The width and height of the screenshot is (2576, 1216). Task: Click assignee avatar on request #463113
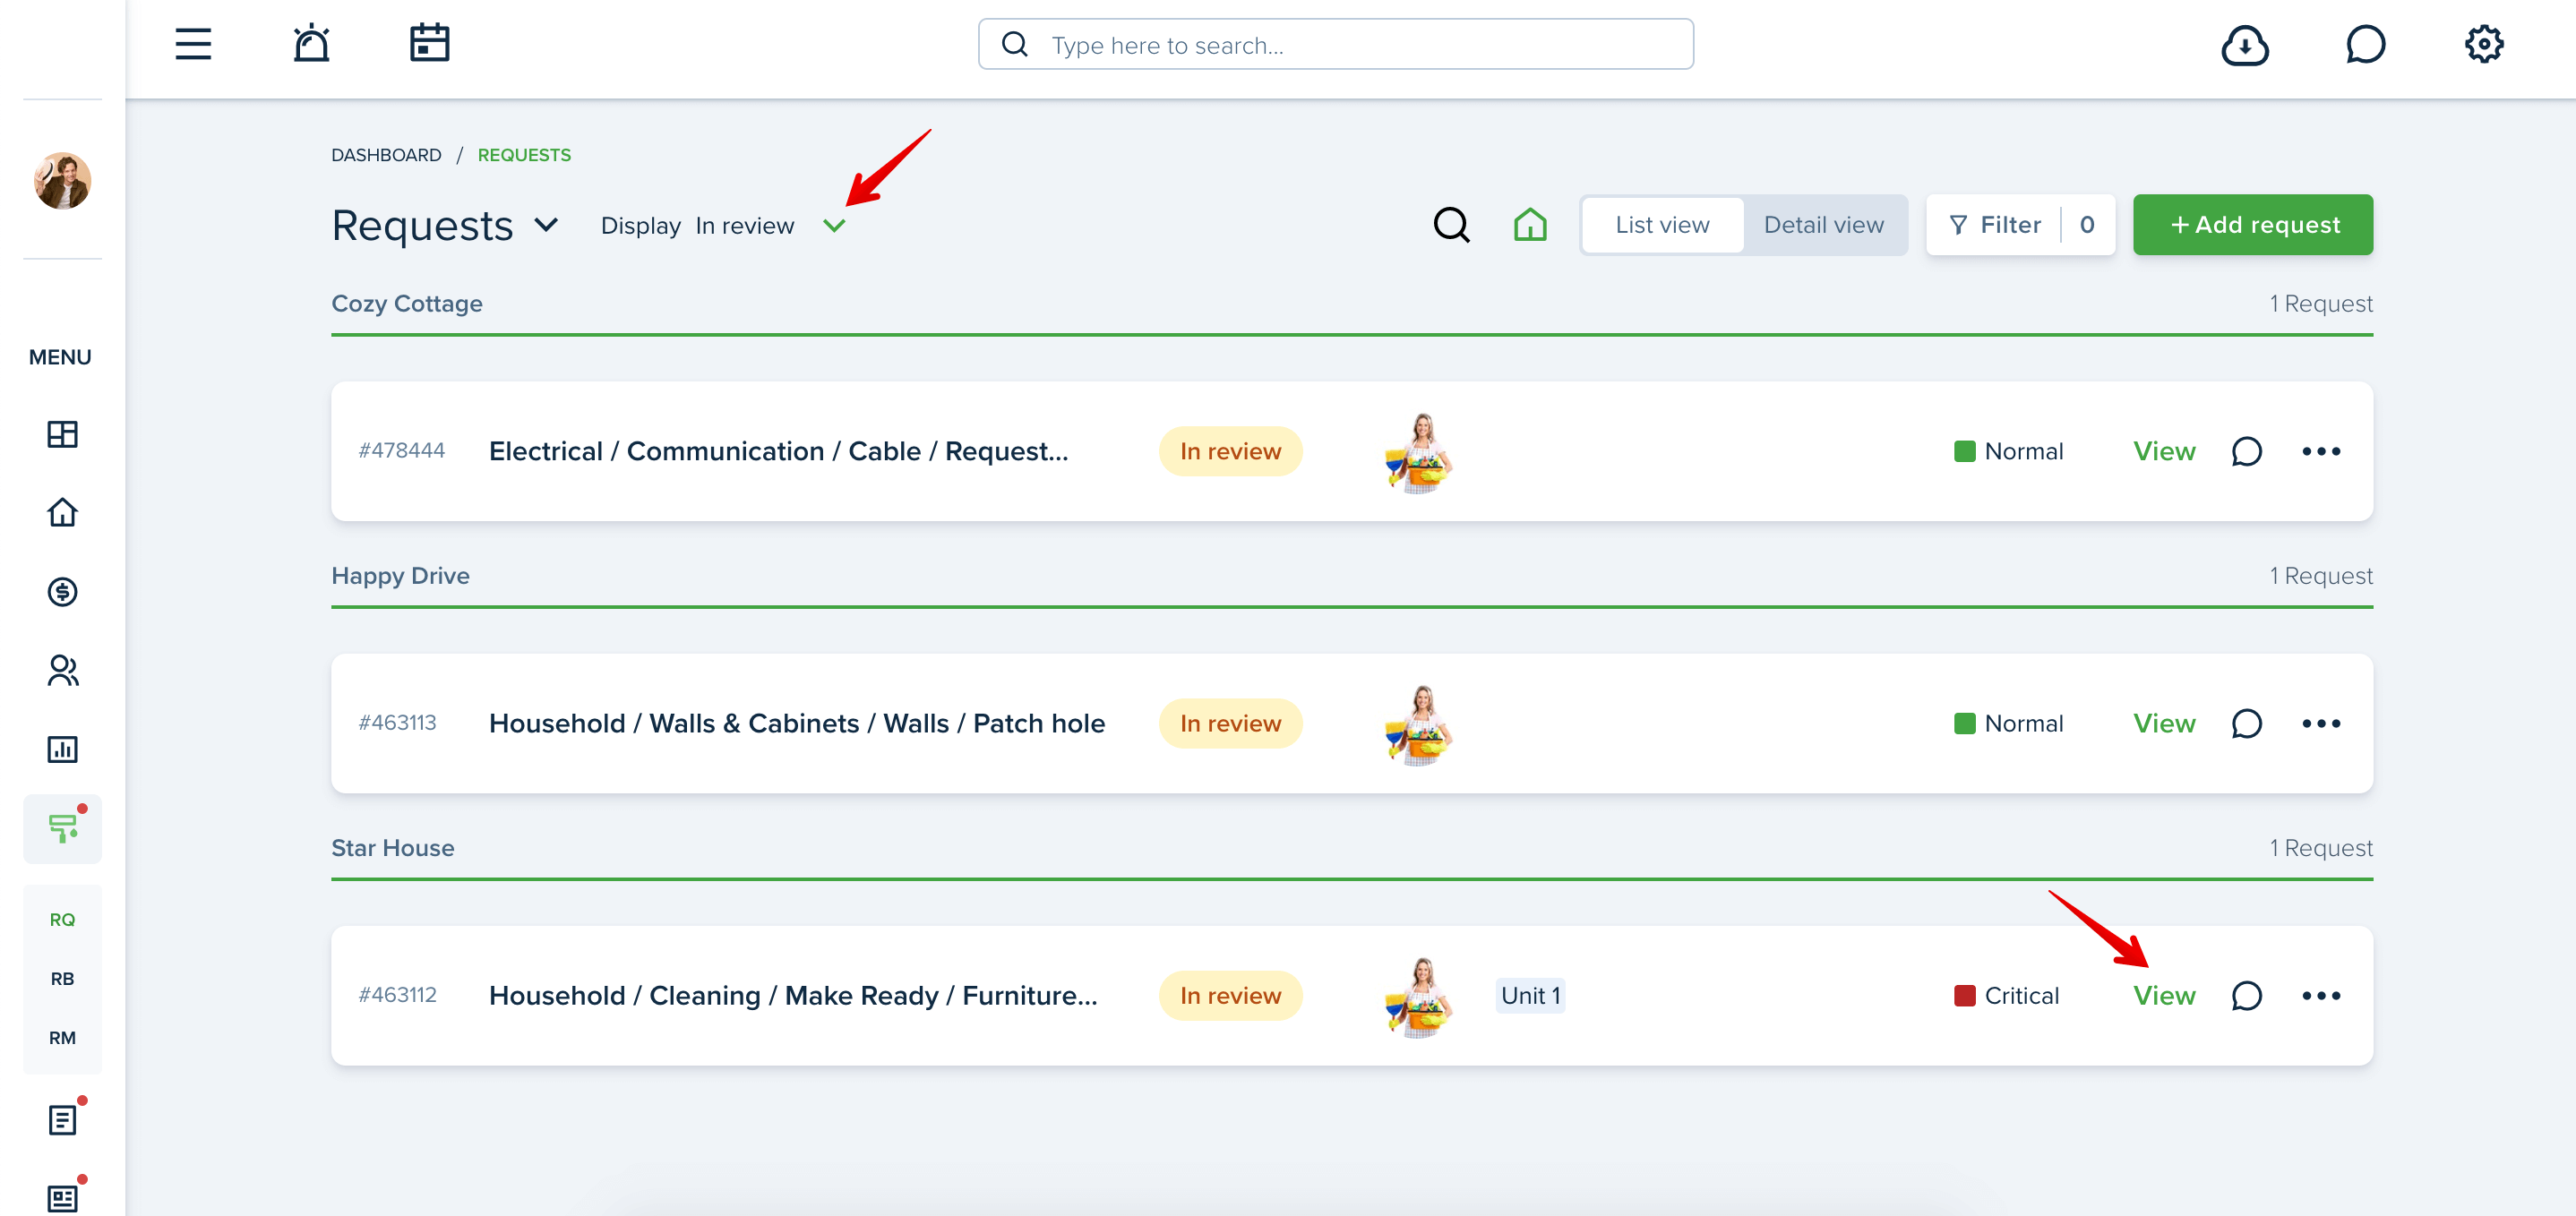1419,725
